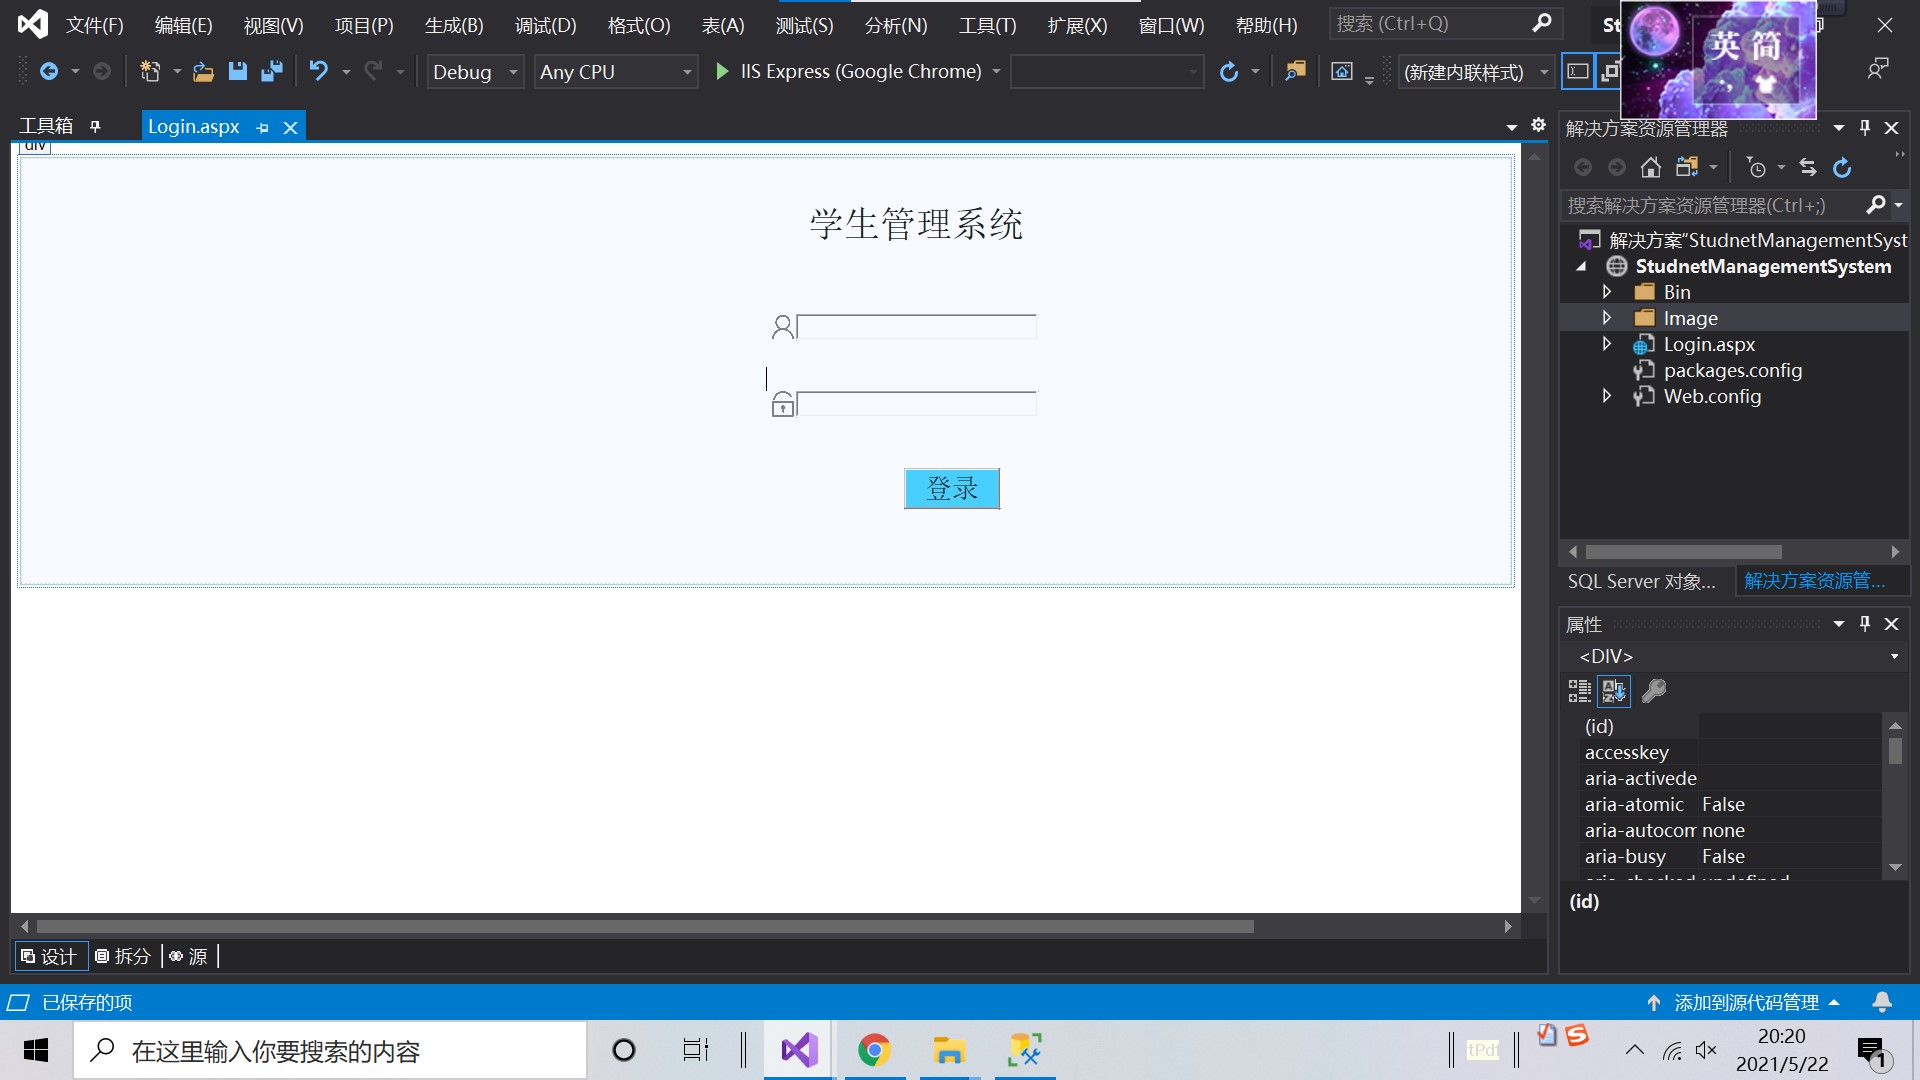Open the 扩展(X) menu

(x=1077, y=25)
